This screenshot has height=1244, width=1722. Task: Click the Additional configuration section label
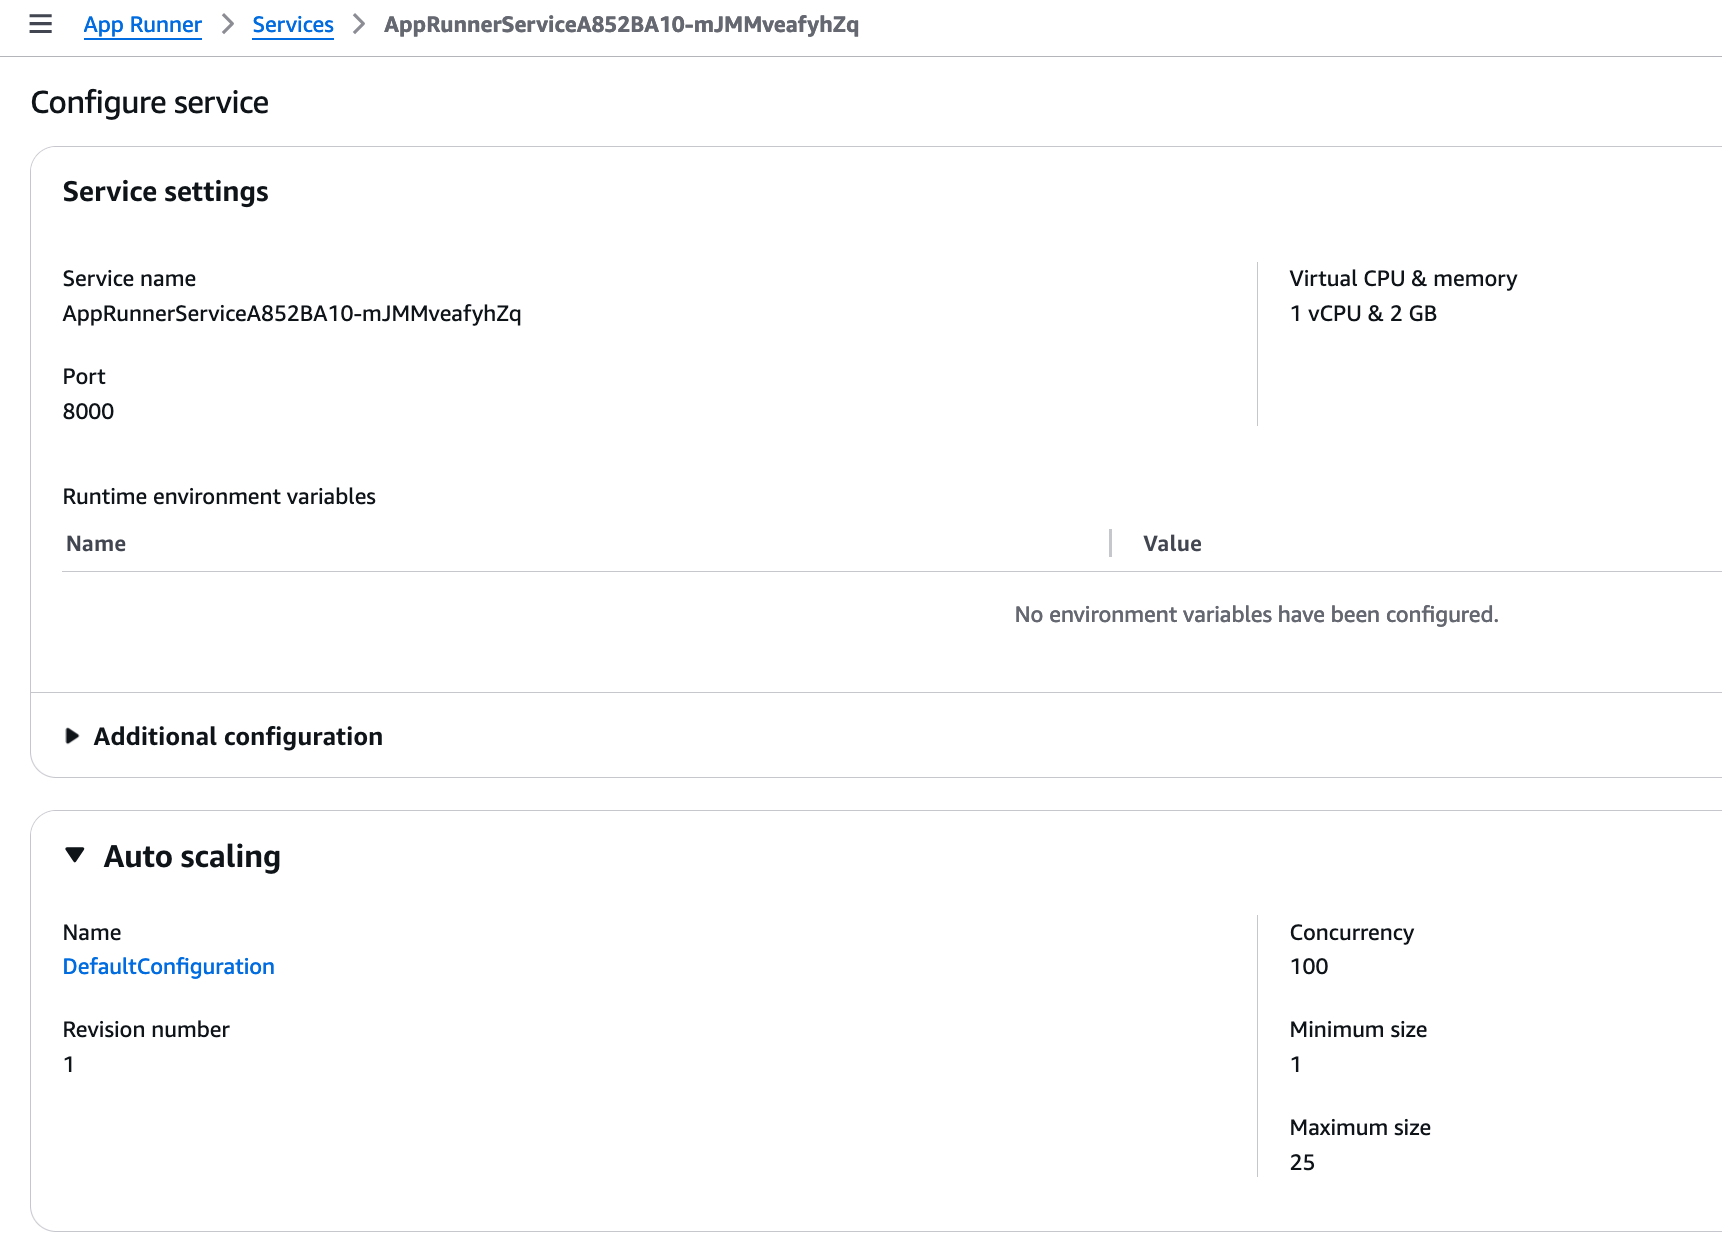pos(238,737)
